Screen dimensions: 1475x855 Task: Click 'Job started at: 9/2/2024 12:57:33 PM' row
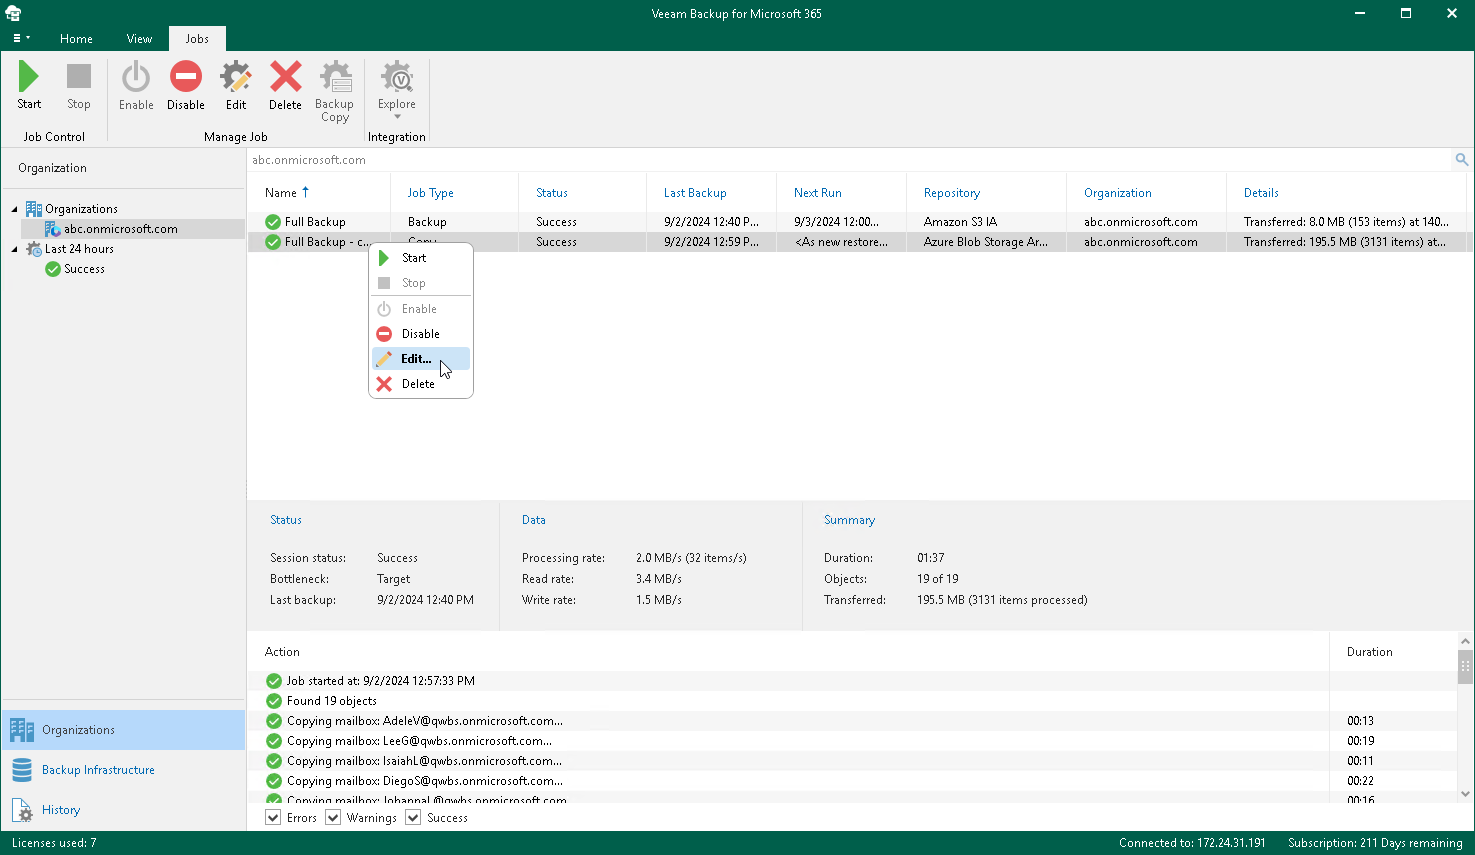pyautogui.click(x=853, y=681)
